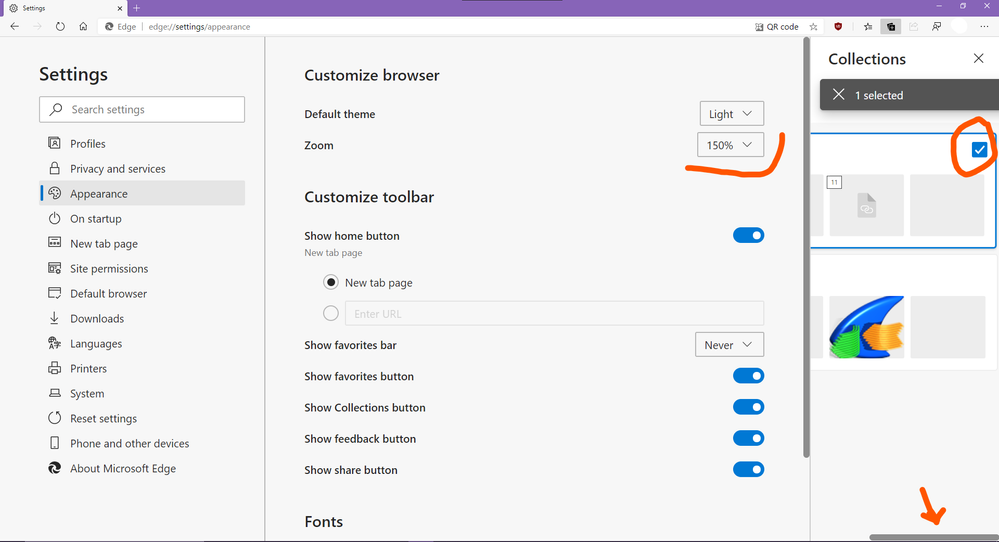Open Default browser settings
The height and width of the screenshot is (542, 999).
click(143, 294)
